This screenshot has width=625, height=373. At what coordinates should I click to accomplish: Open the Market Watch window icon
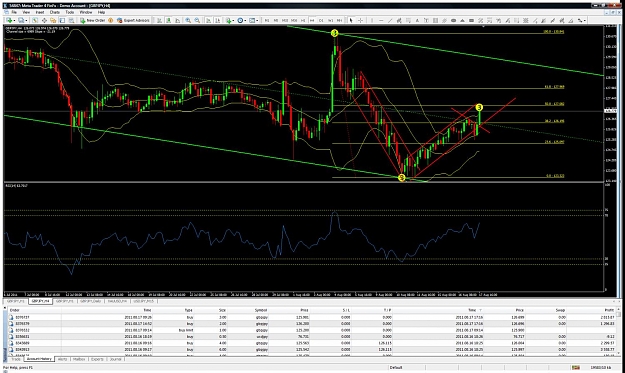point(35,20)
